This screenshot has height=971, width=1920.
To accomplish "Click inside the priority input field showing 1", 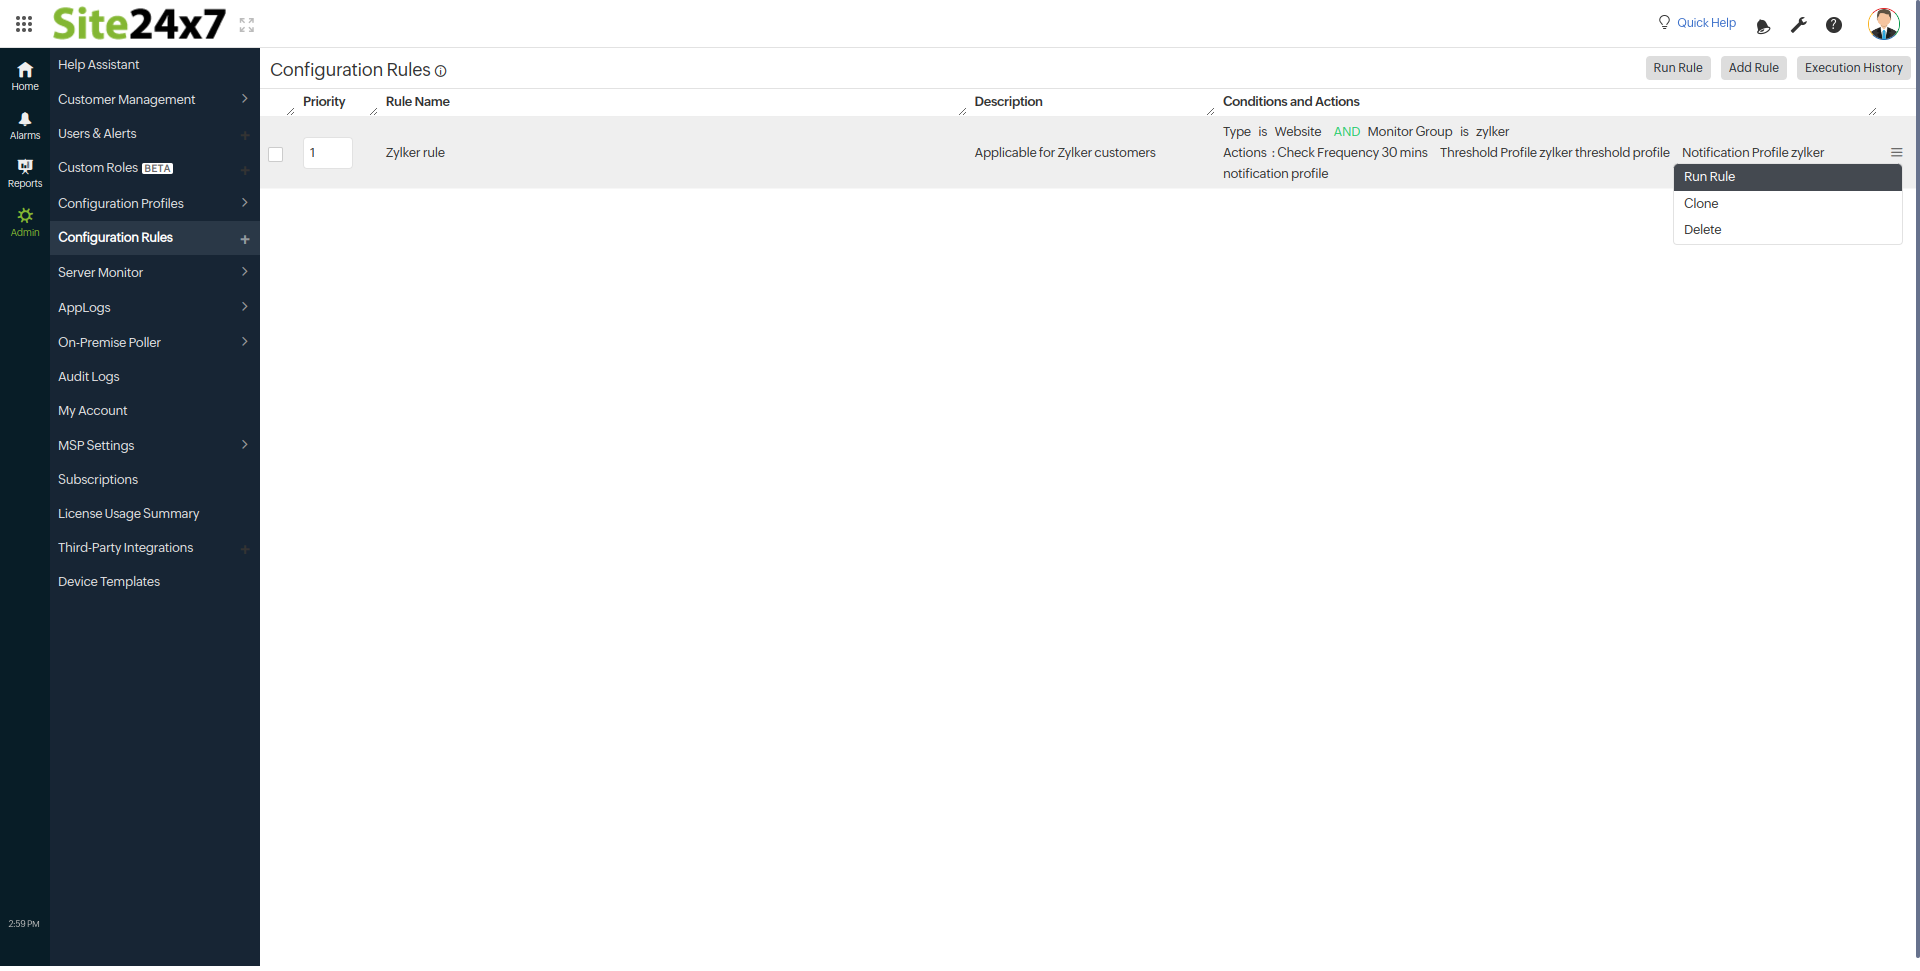I will click(x=327, y=152).
